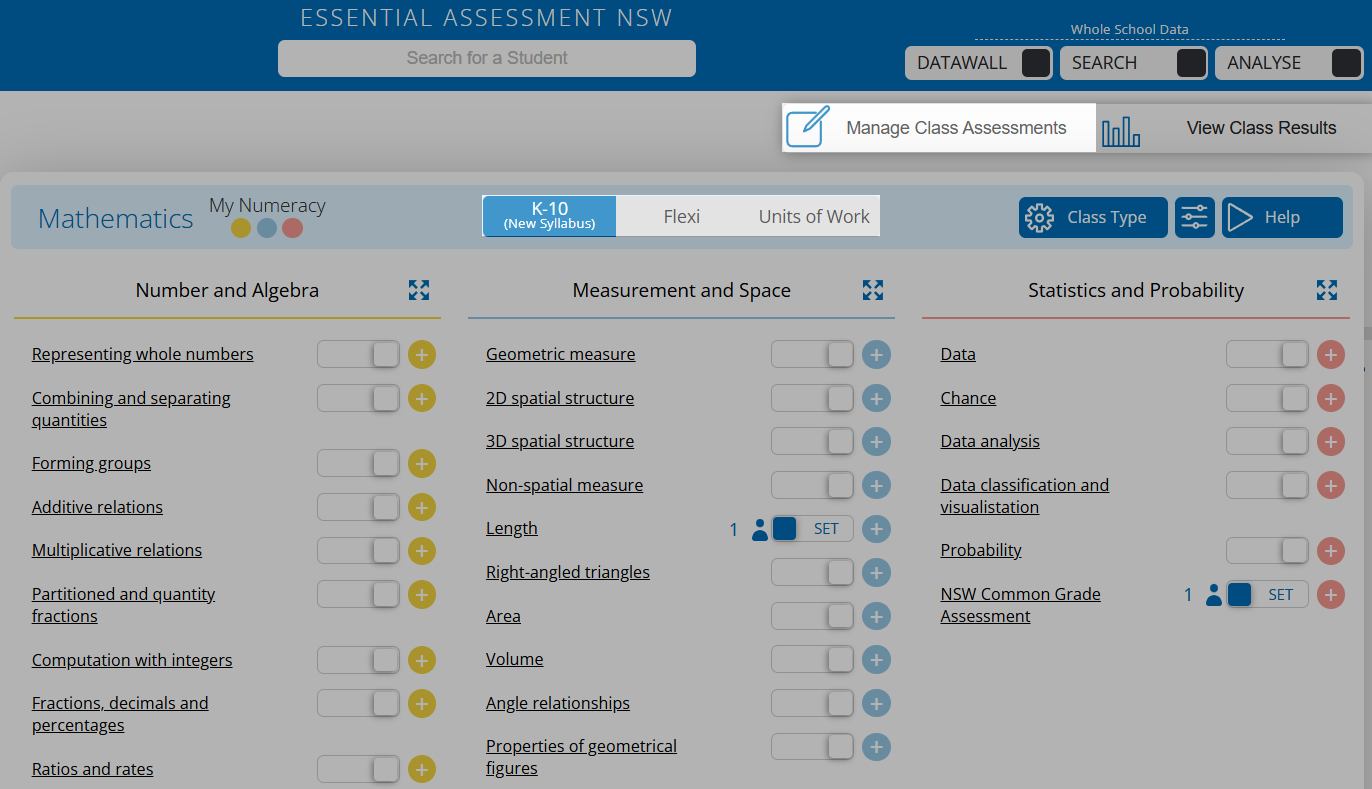This screenshot has width=1372, height=789.
Task: Toggle the Data assessment switch
Action: [x=1267, y=354]
